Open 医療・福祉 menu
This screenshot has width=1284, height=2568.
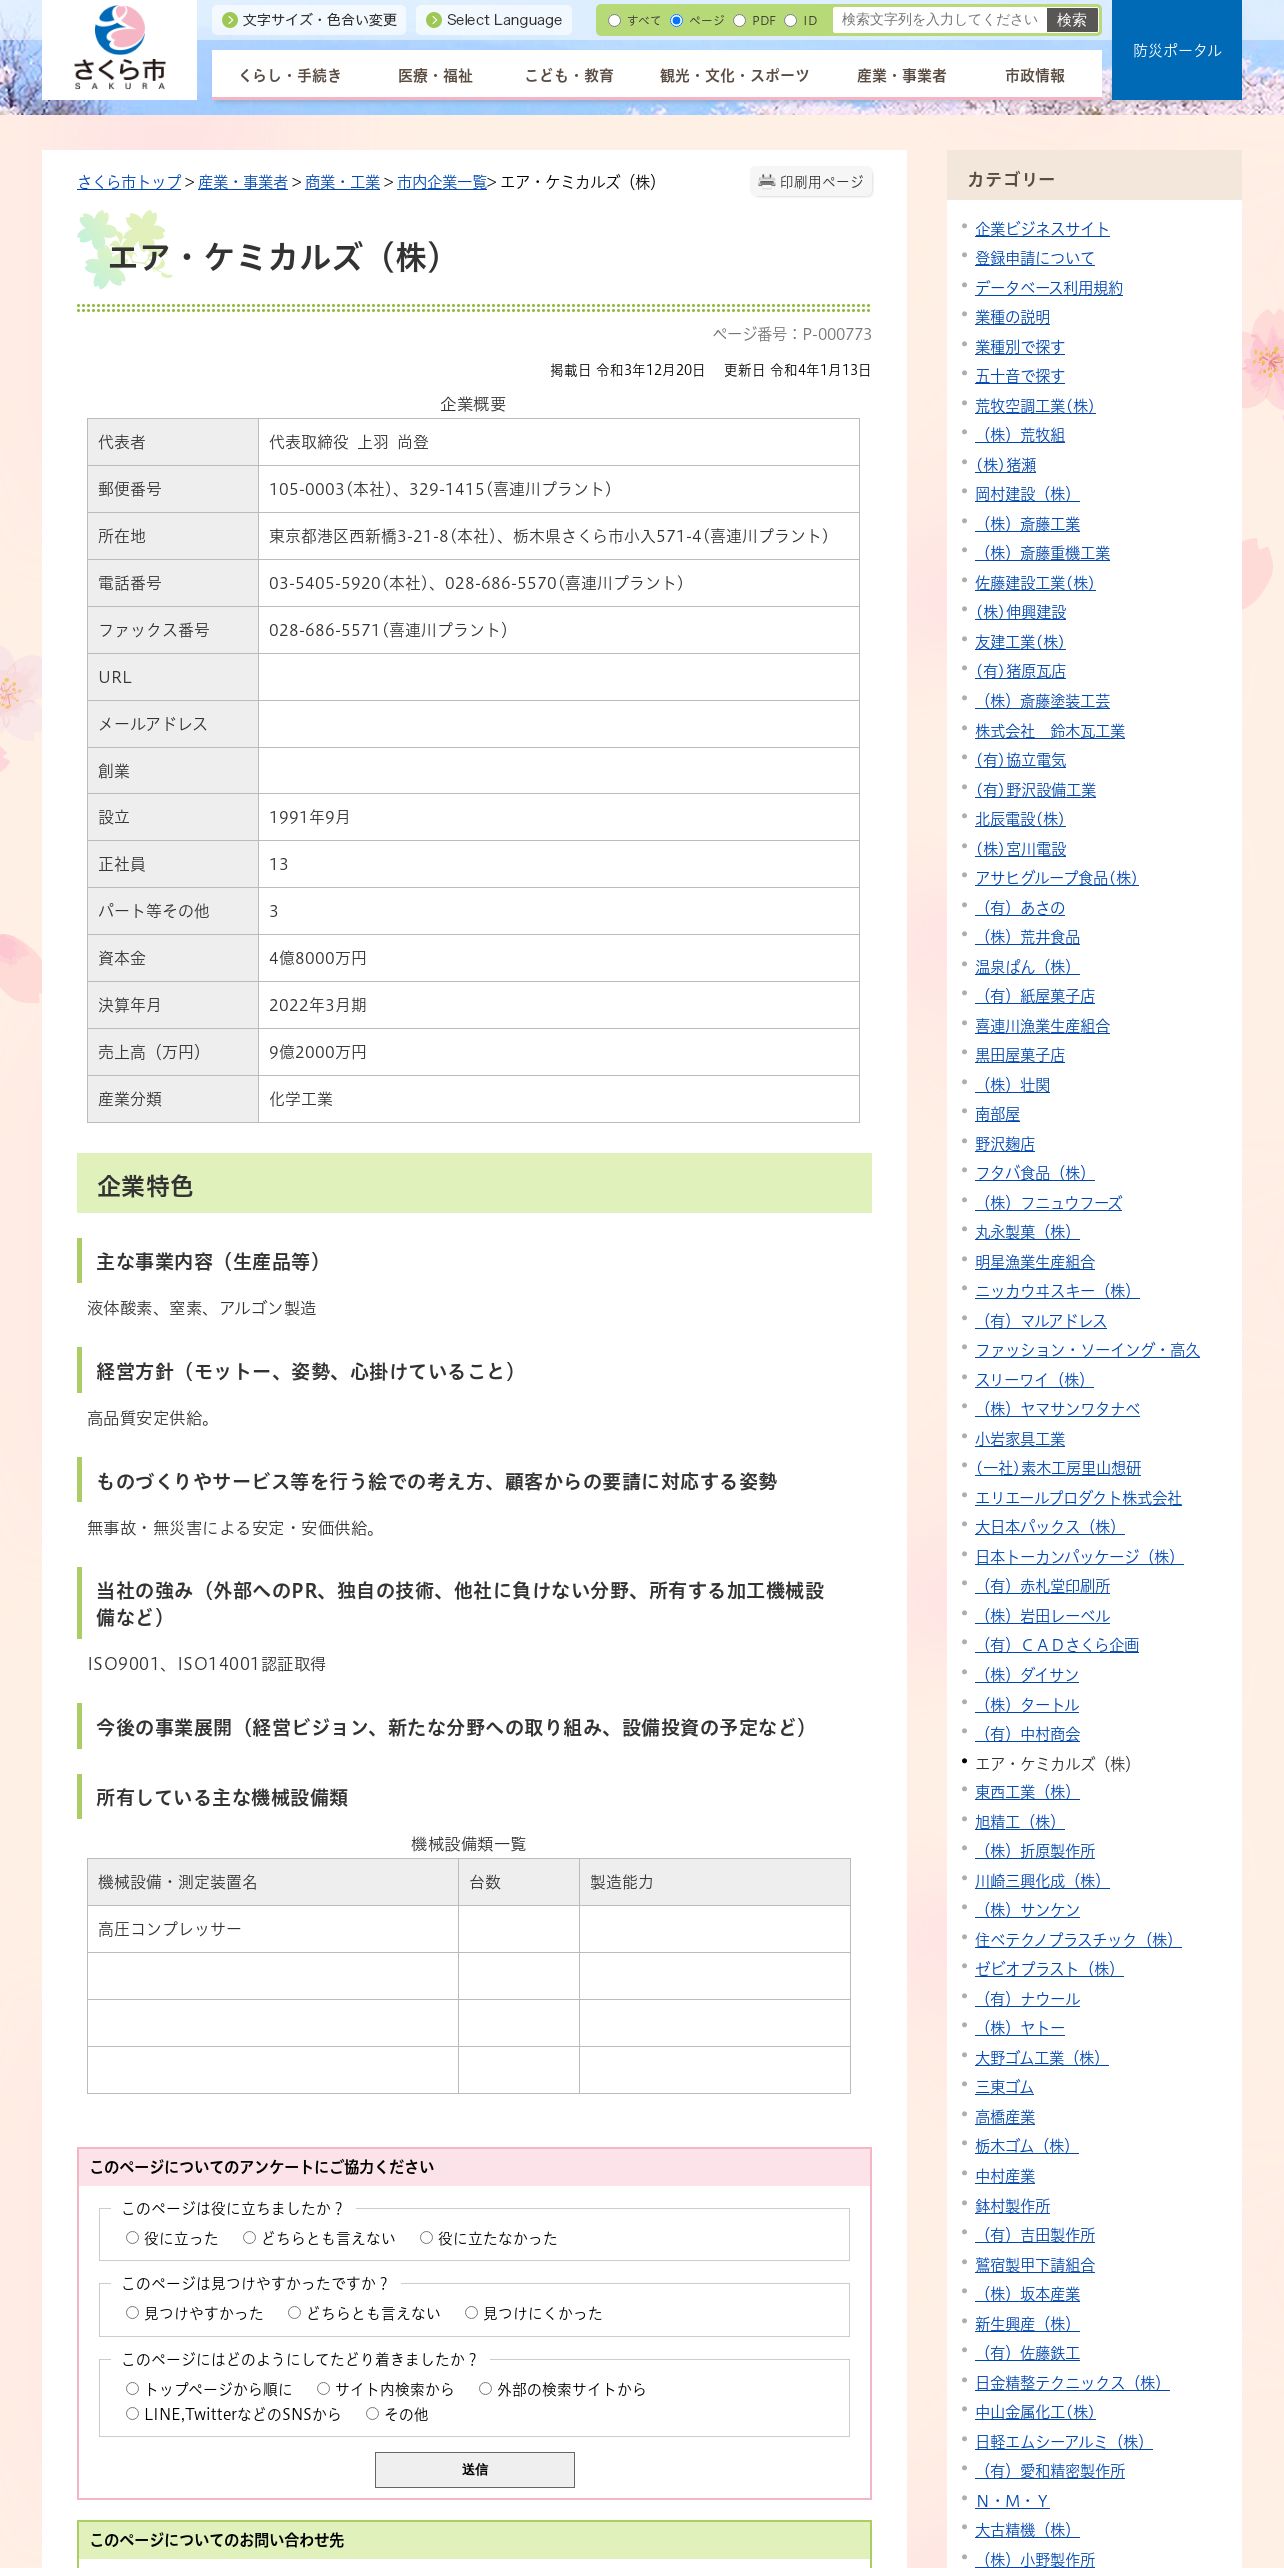pos(435,75)
